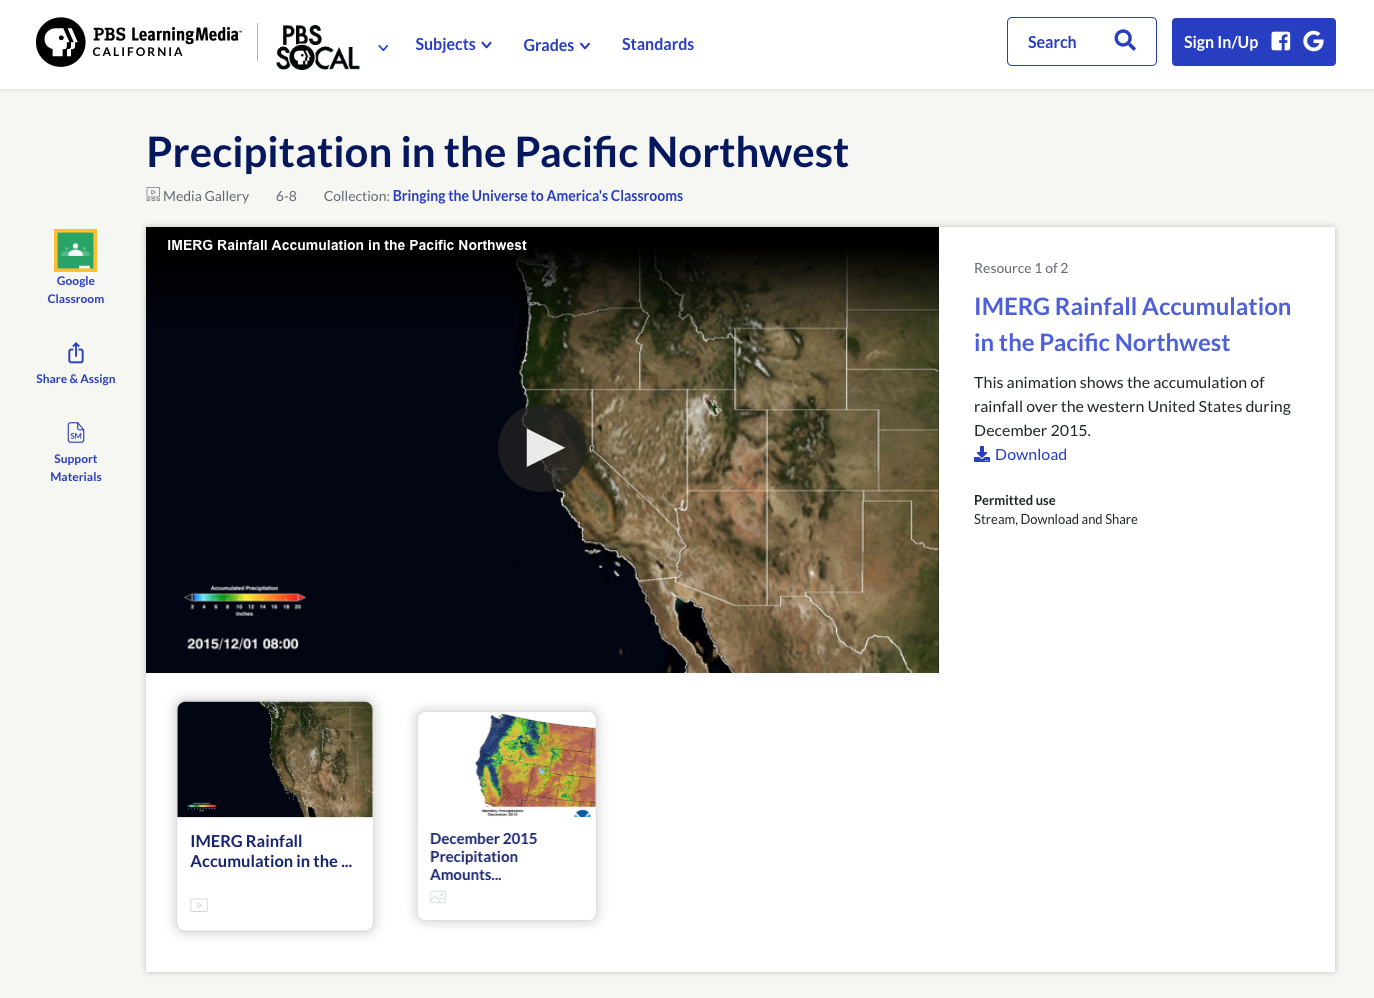Image resolution: width=1374 pixels, height=998 pixels.
Task: Select the Google sign-in icon
Action: pyautogui.click(x=1313, y=41)
